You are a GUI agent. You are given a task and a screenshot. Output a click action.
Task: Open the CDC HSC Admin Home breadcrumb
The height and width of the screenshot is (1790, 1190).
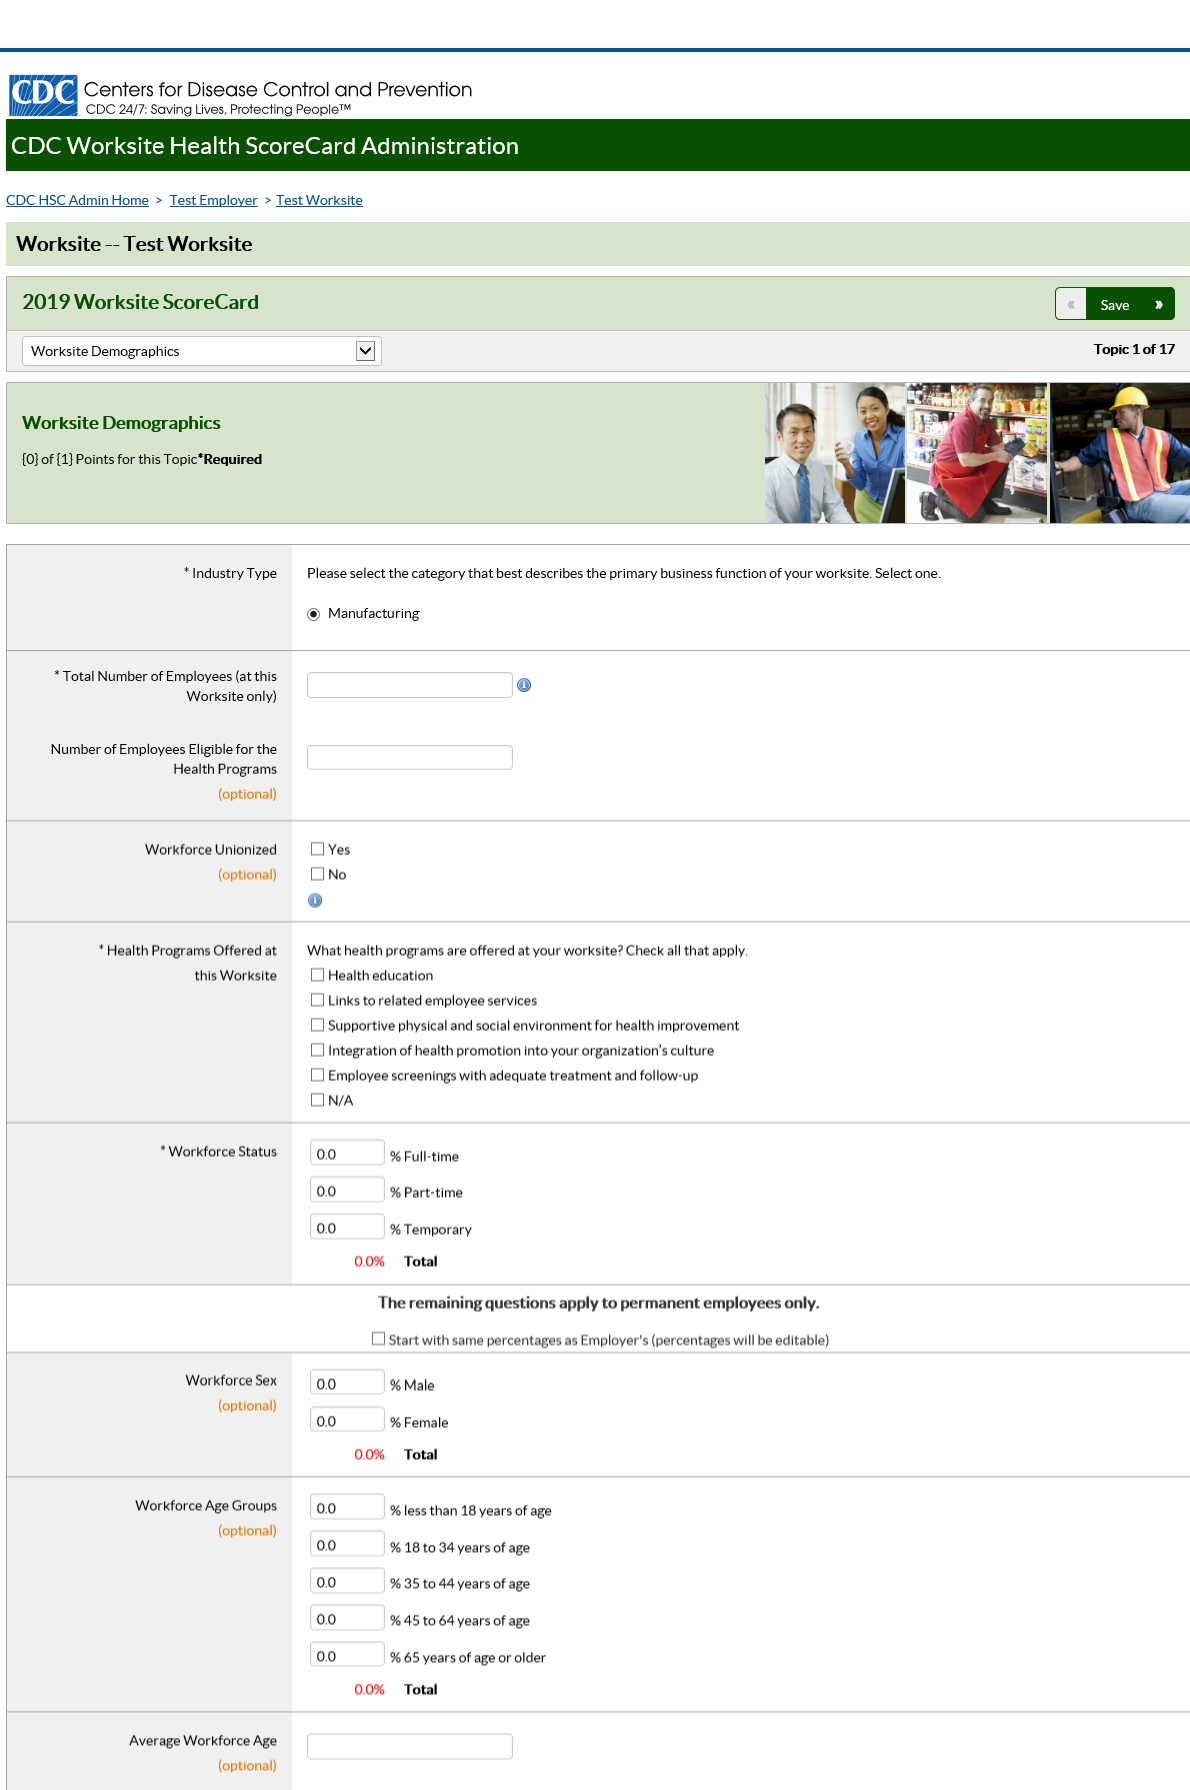point(77,200)
